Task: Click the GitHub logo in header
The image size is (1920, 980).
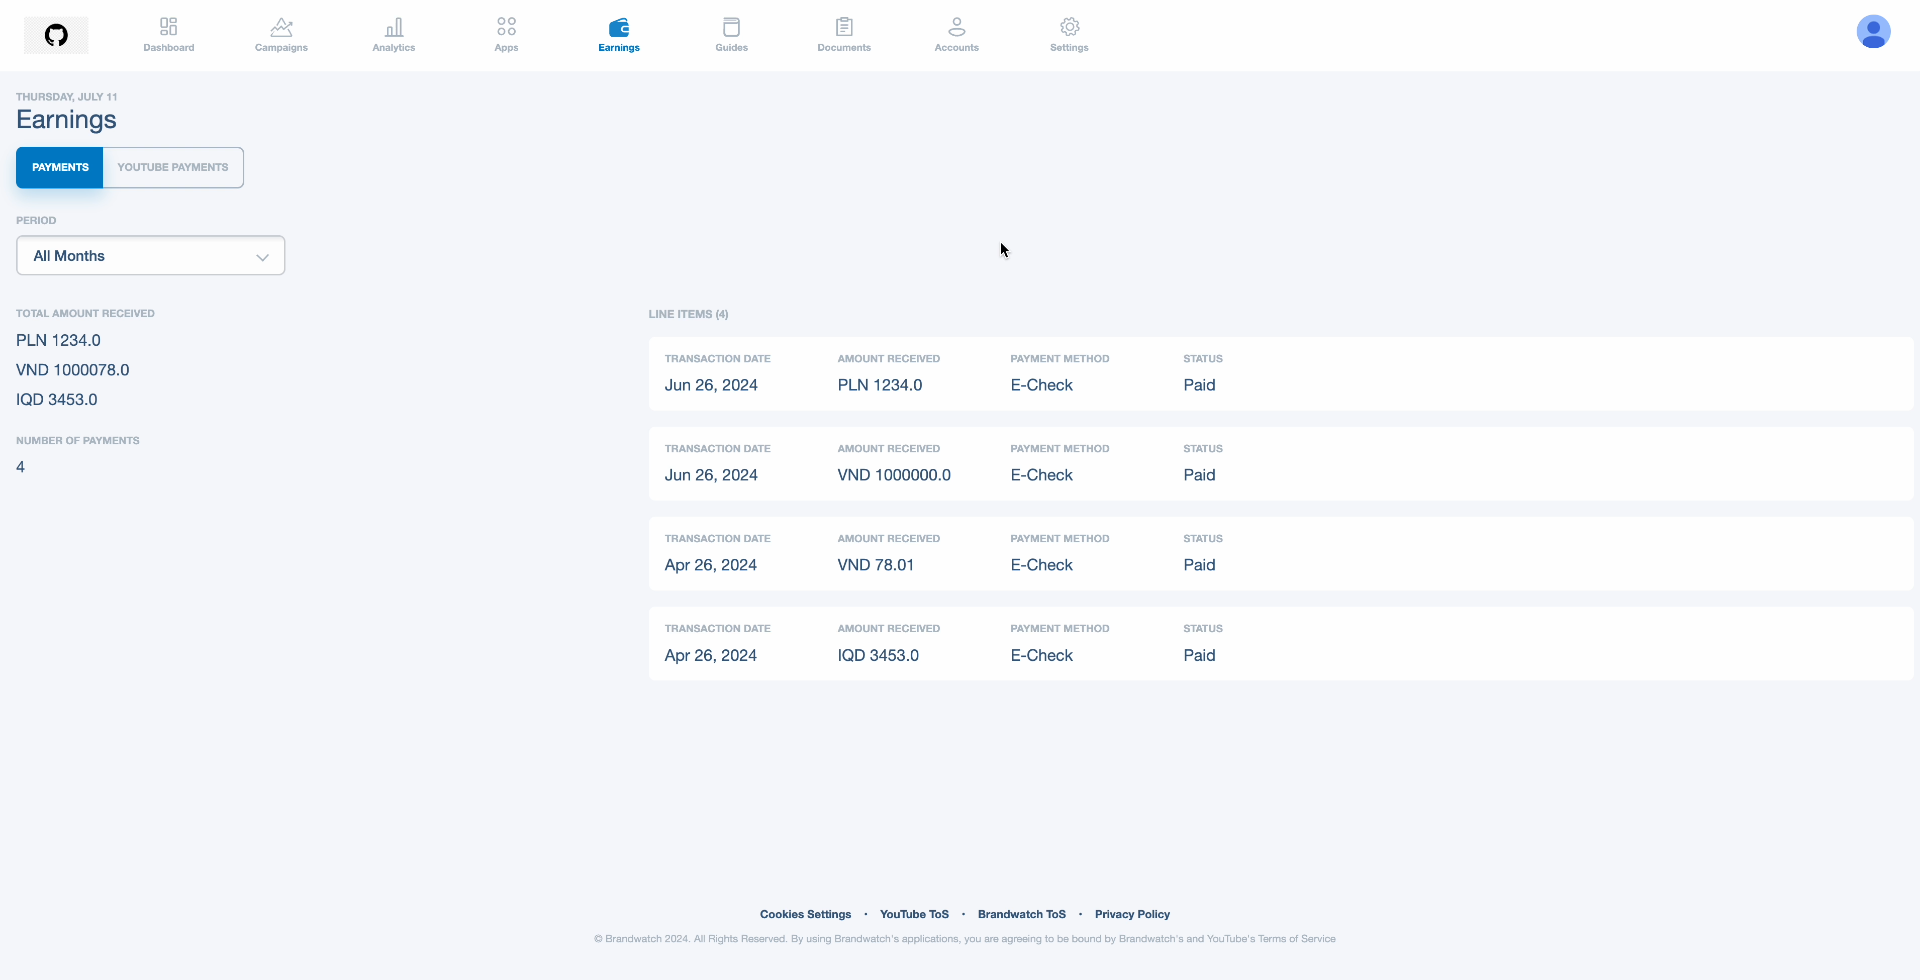Action: click(56, 35)
